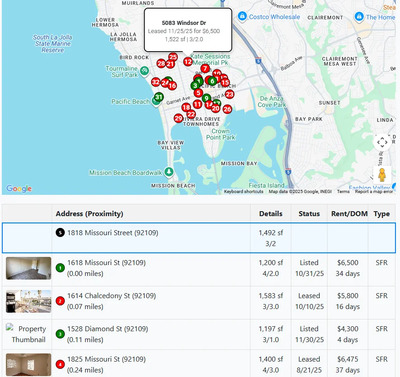
Task: Click map marker 21
Action: click(170, 64)
